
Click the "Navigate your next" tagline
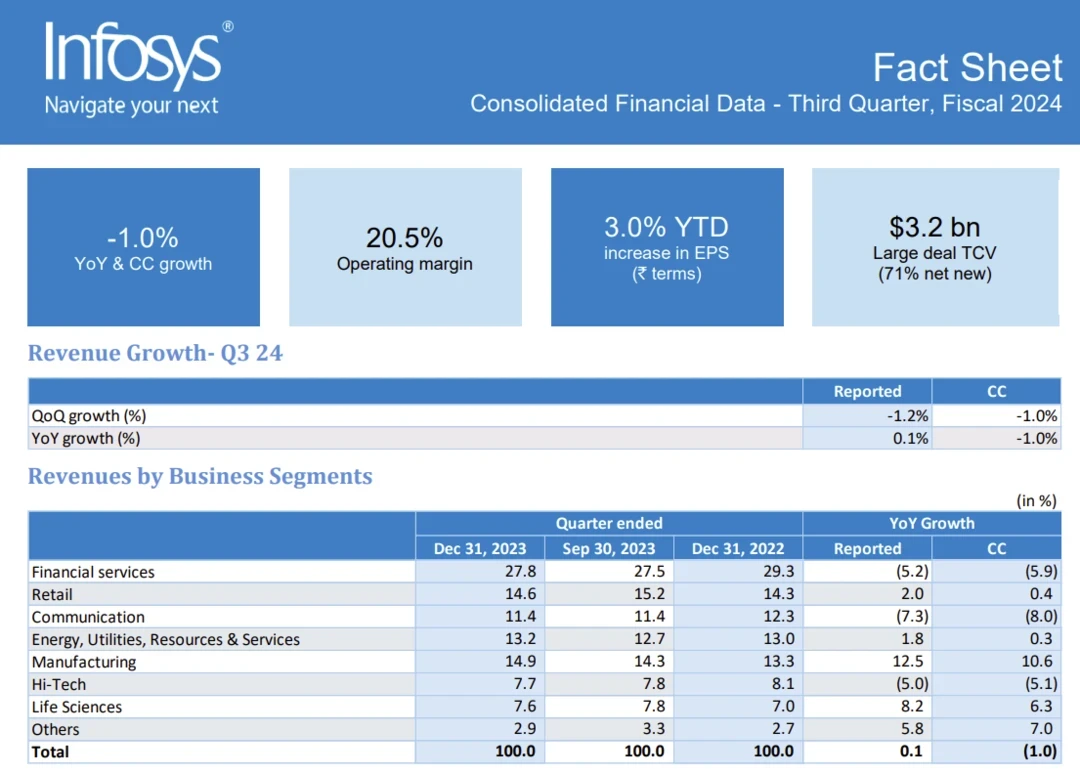pos(131,106)
